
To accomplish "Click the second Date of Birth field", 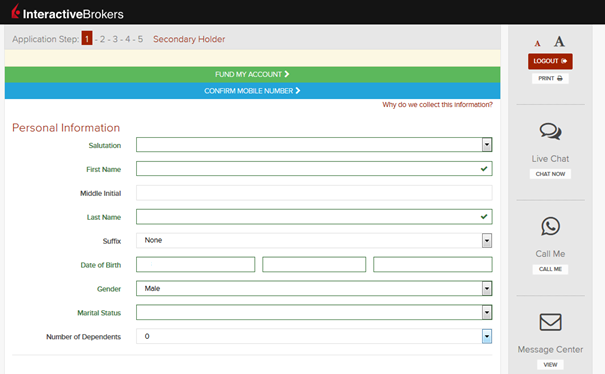I will coord(314,264).
